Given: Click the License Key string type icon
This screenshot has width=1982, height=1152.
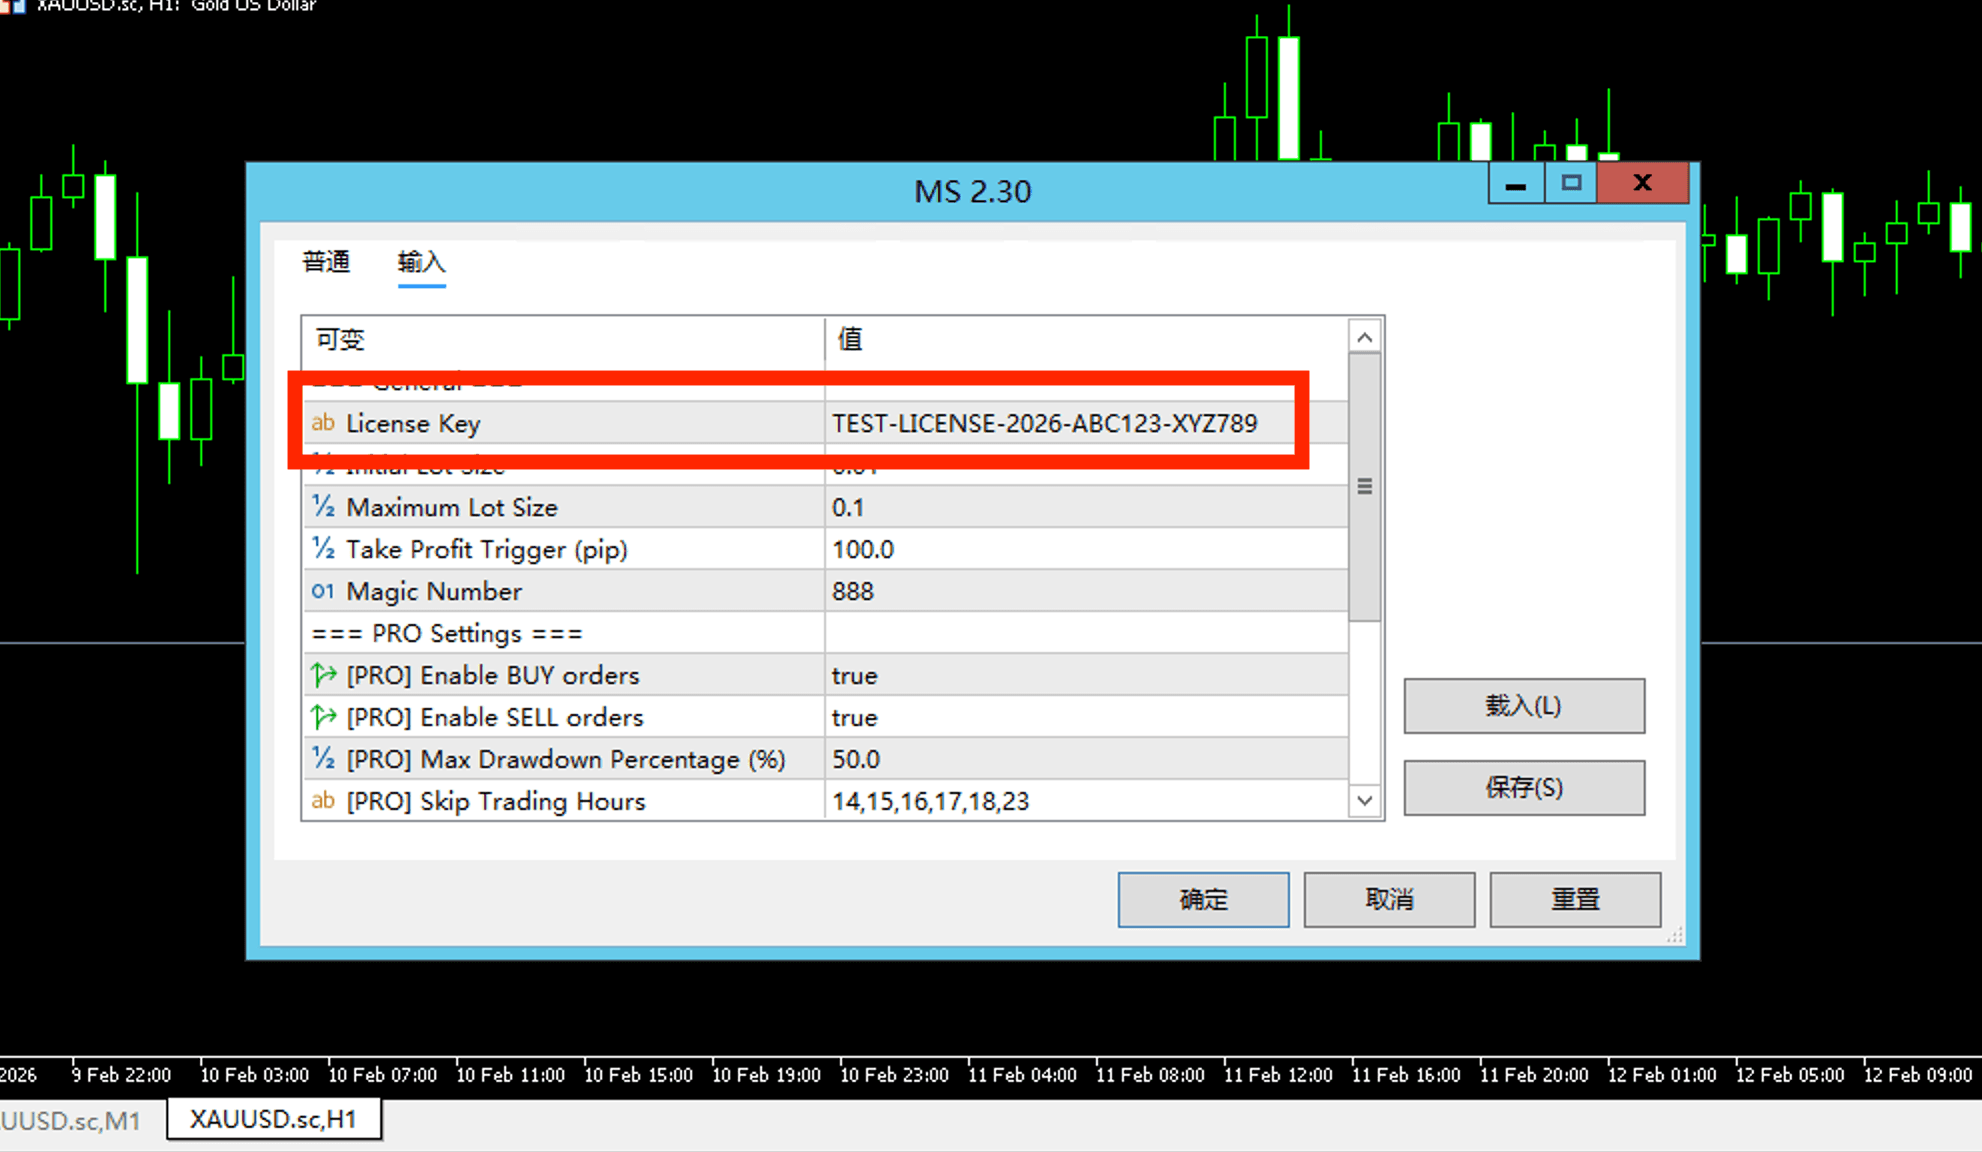Looking at the screenshot, I should pyautogui.click(x=322, y=423).
